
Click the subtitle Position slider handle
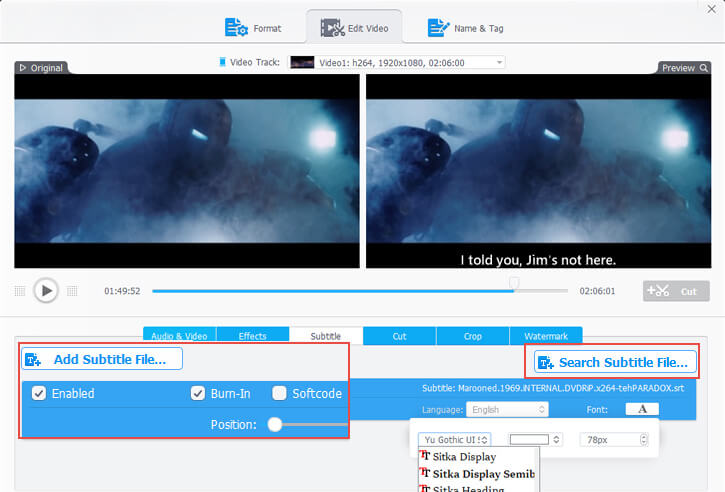tap(275, 424)
